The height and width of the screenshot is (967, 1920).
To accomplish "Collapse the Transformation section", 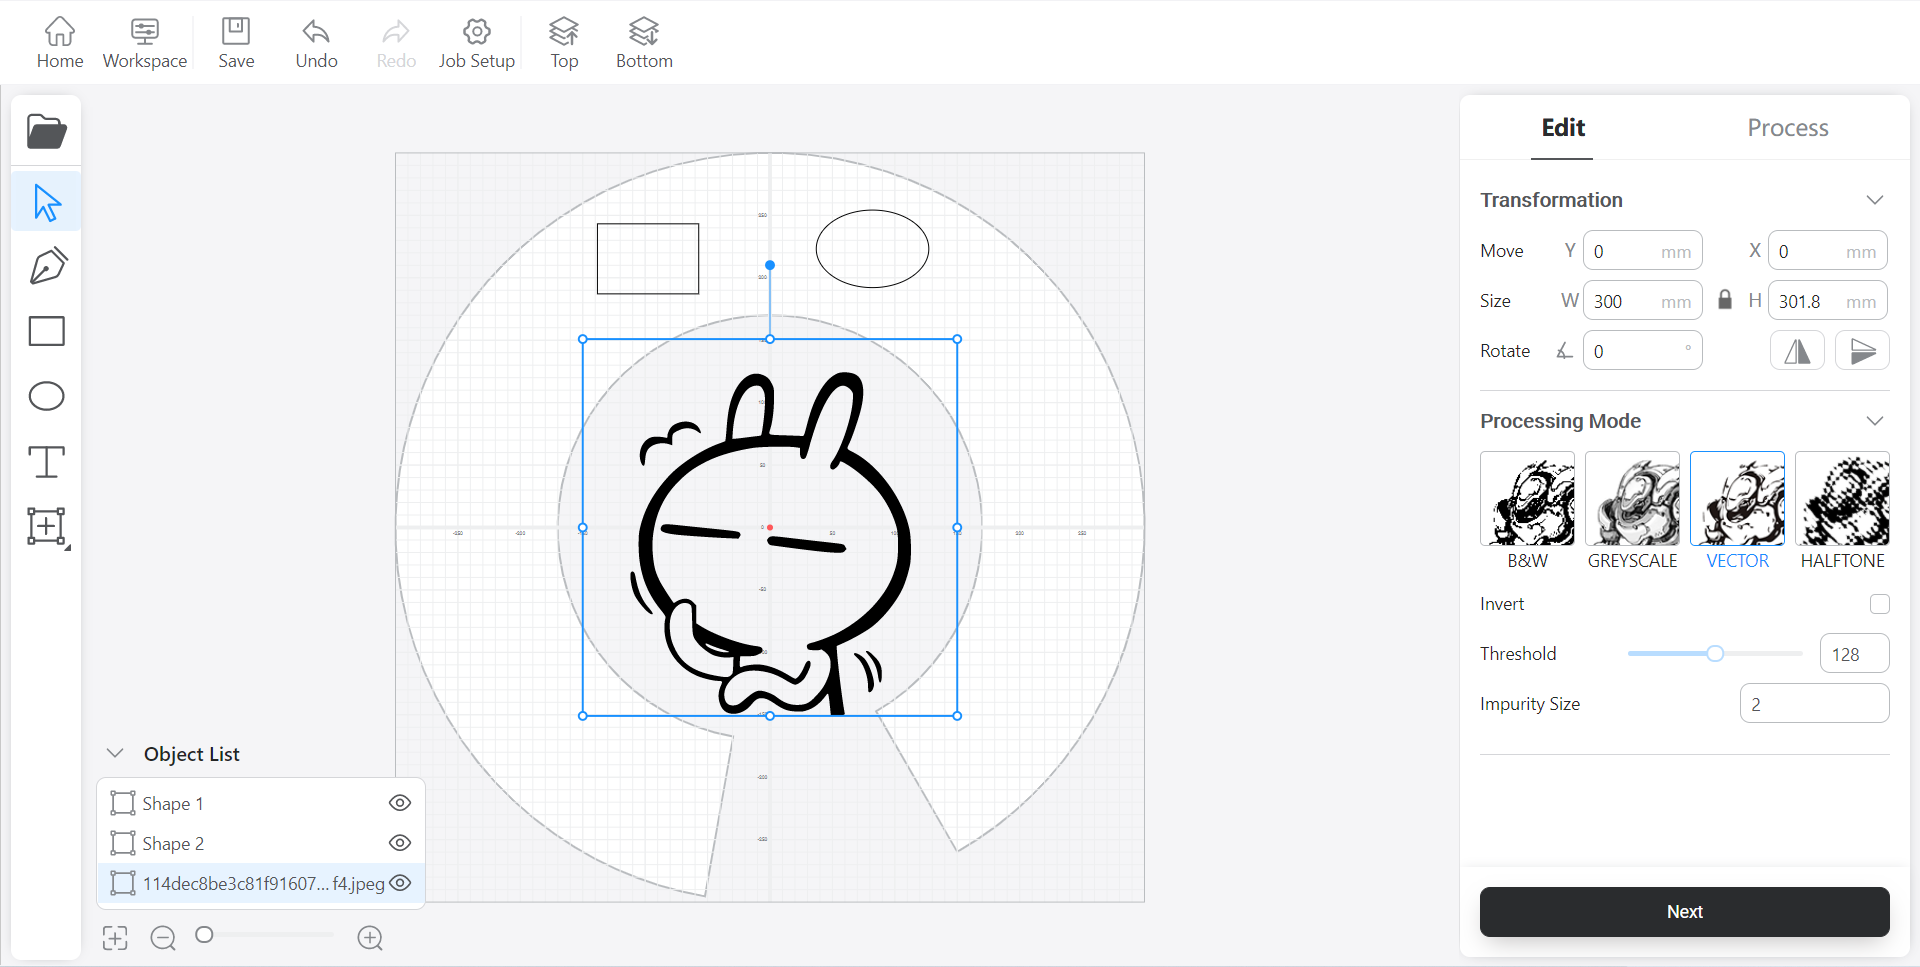I will point(1875,200).
